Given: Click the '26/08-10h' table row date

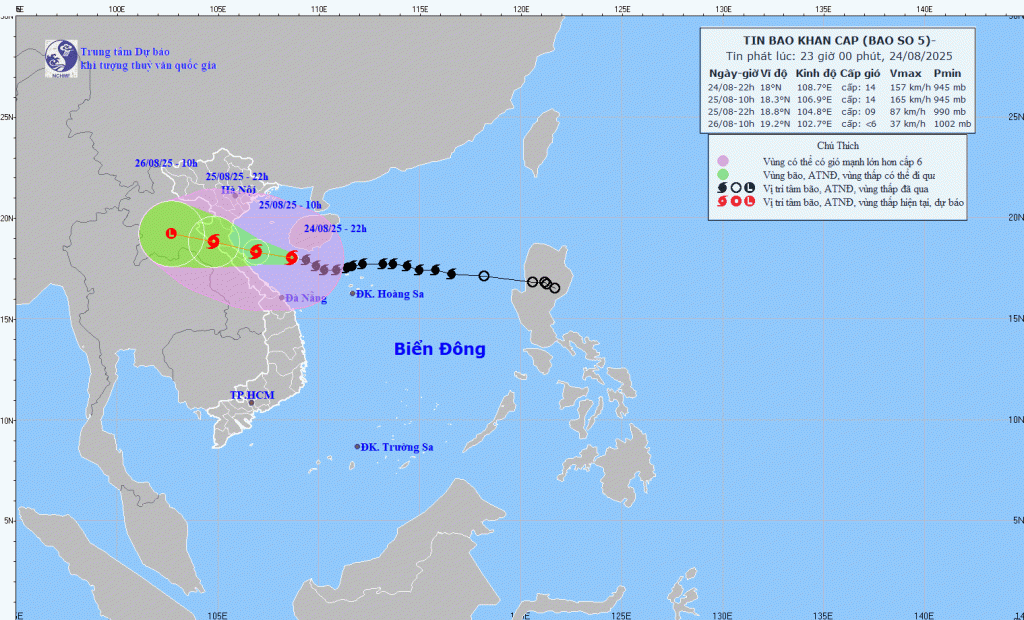Looking at the screenshot, I should click(731, 123).
